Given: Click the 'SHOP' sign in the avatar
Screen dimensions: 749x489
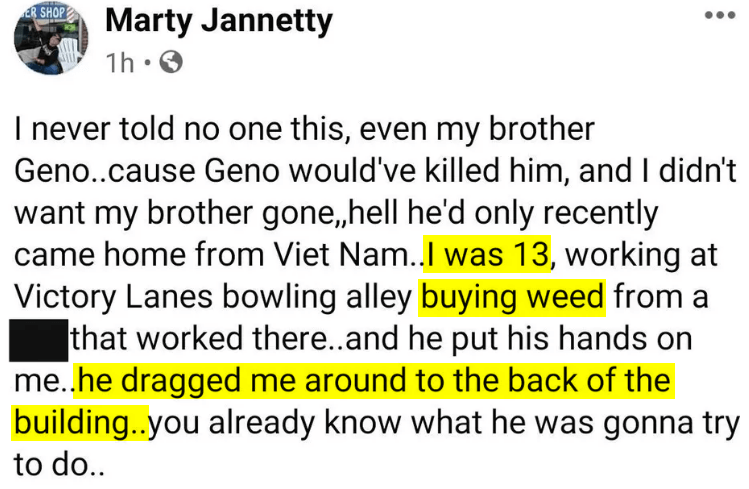Looking at the screenshot, I should 52,12.
